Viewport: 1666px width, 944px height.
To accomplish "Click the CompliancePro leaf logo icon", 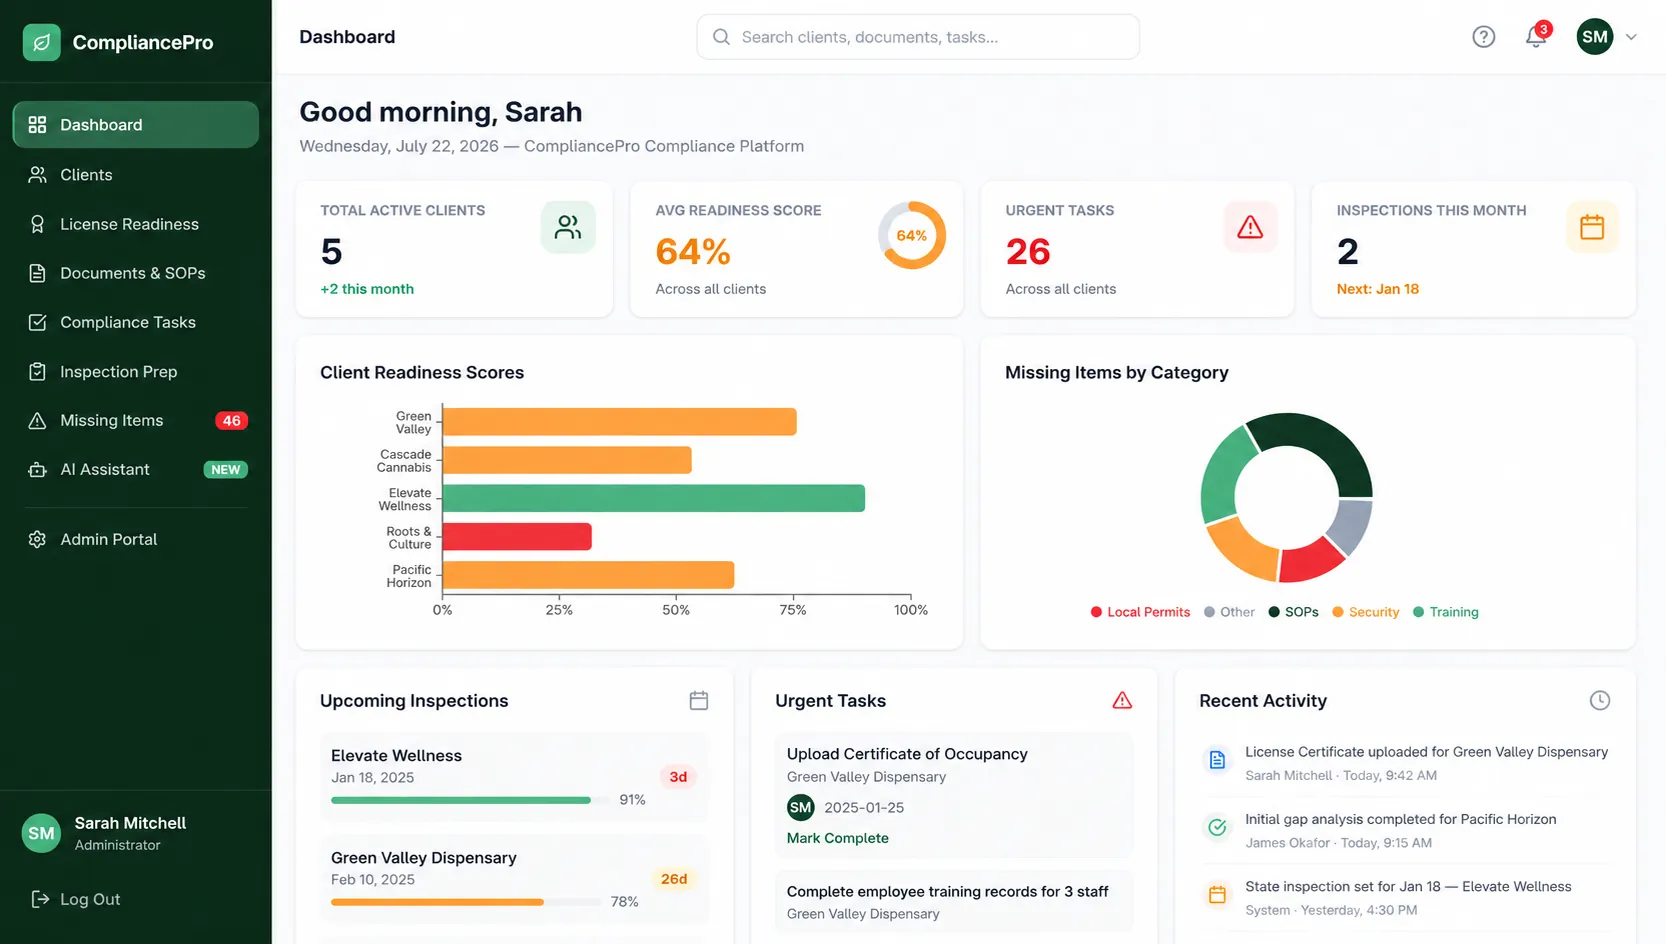I will coord(42,42).
